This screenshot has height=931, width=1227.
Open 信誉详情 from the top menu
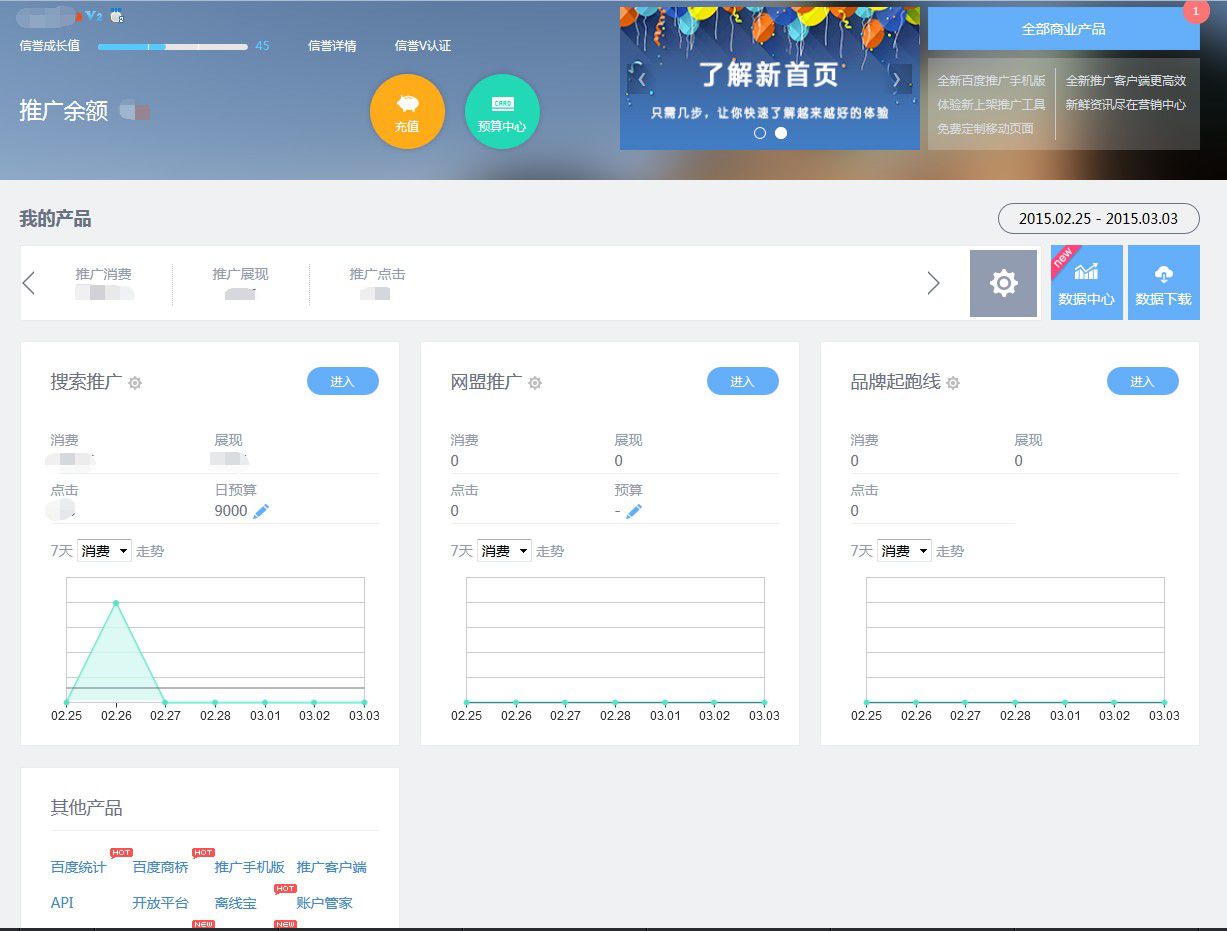click(x=333, y=45)
